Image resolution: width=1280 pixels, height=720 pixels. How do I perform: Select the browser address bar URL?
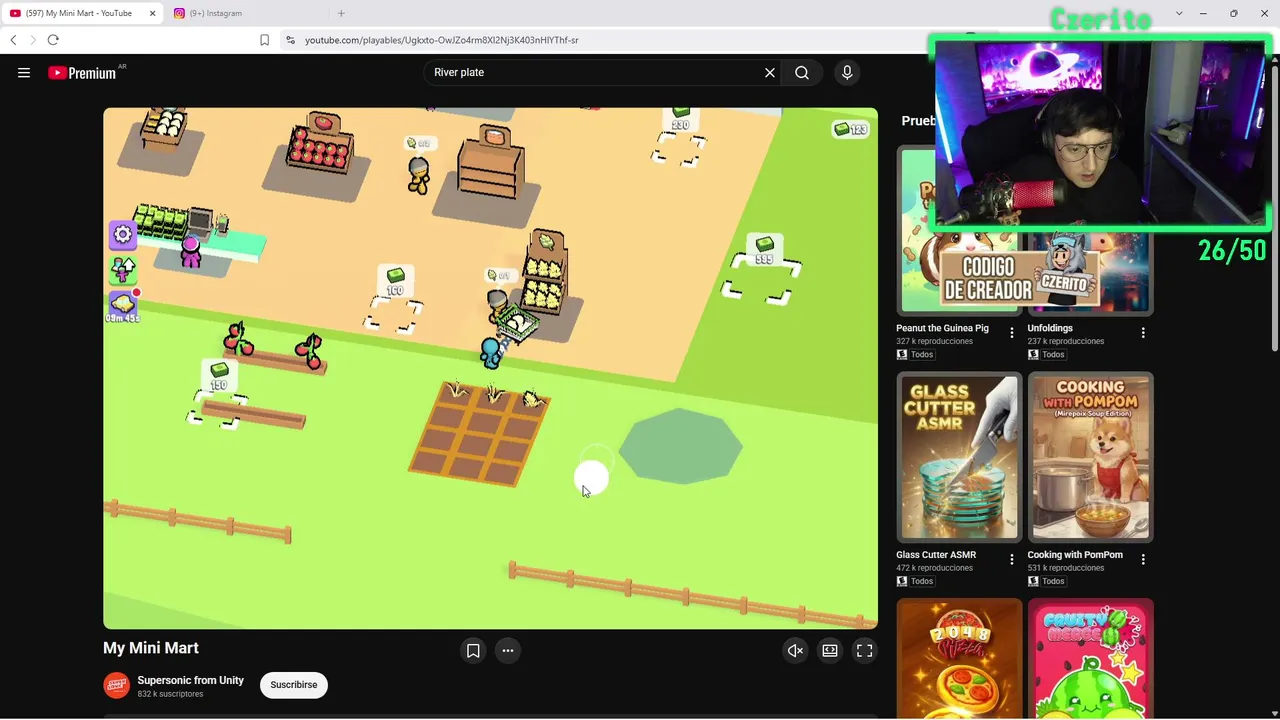441,40
